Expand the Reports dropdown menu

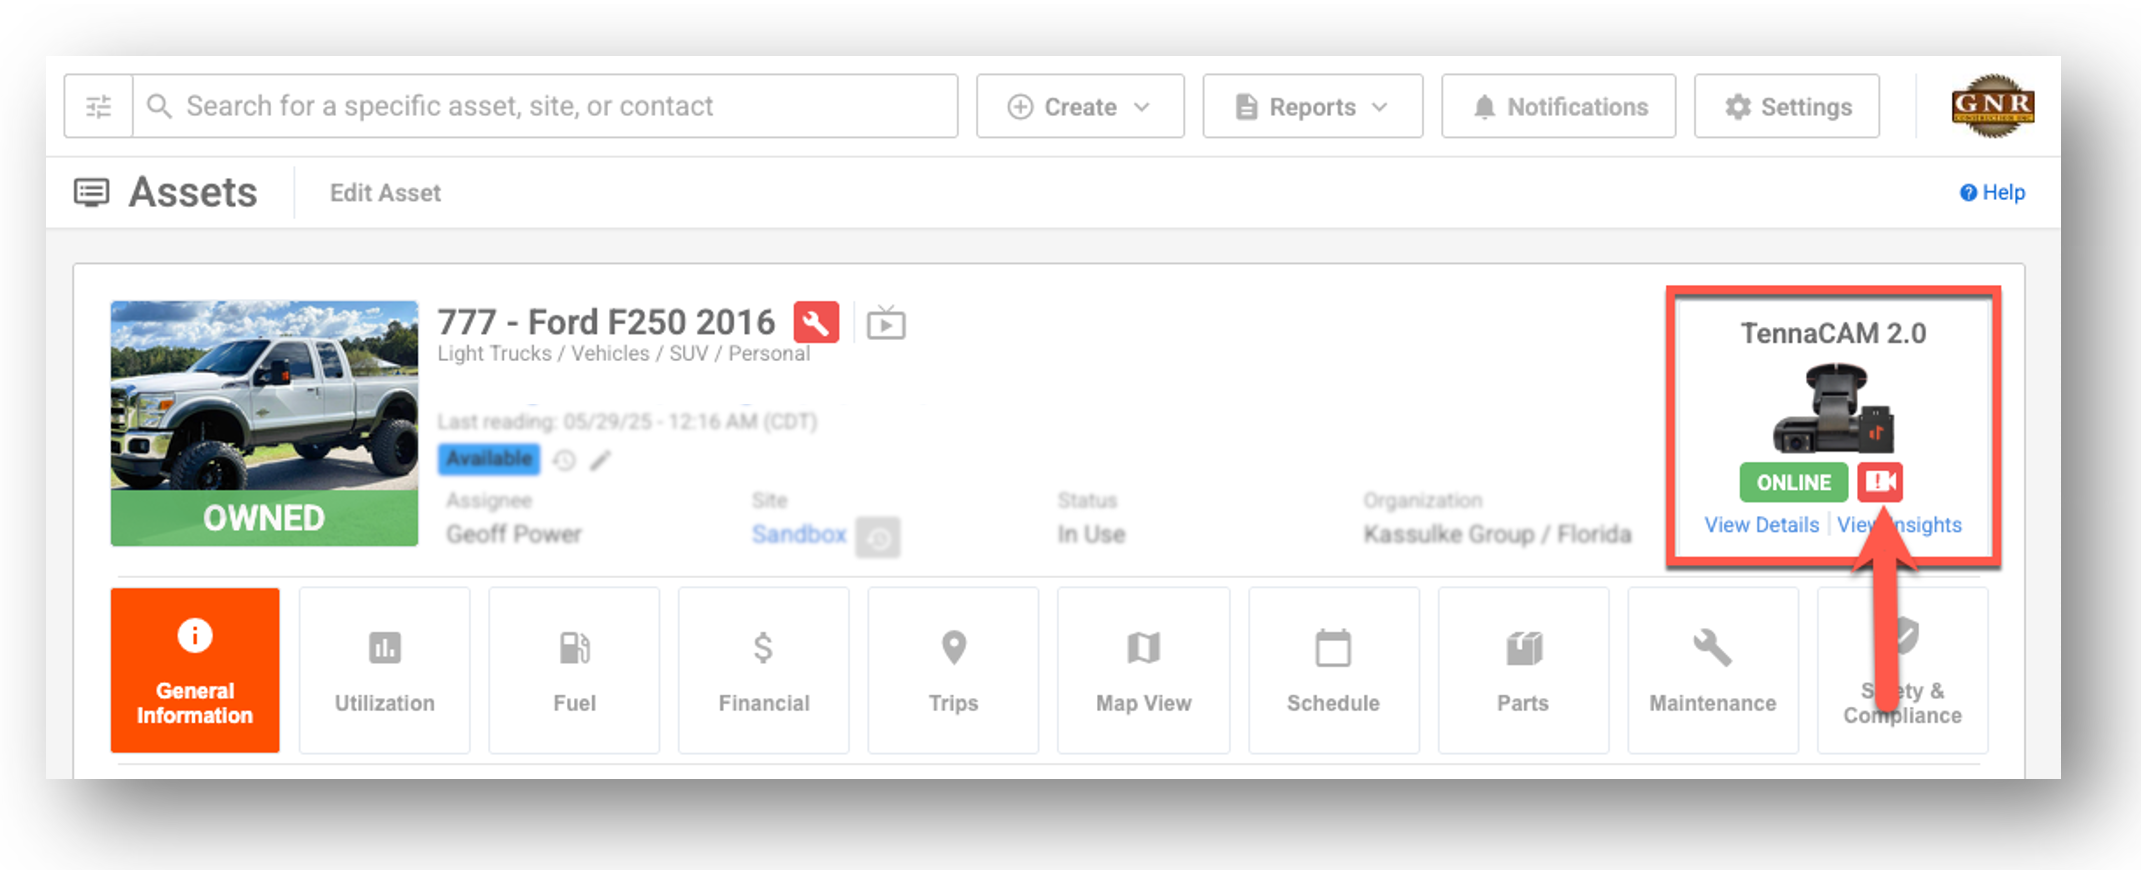[1312, 106]
